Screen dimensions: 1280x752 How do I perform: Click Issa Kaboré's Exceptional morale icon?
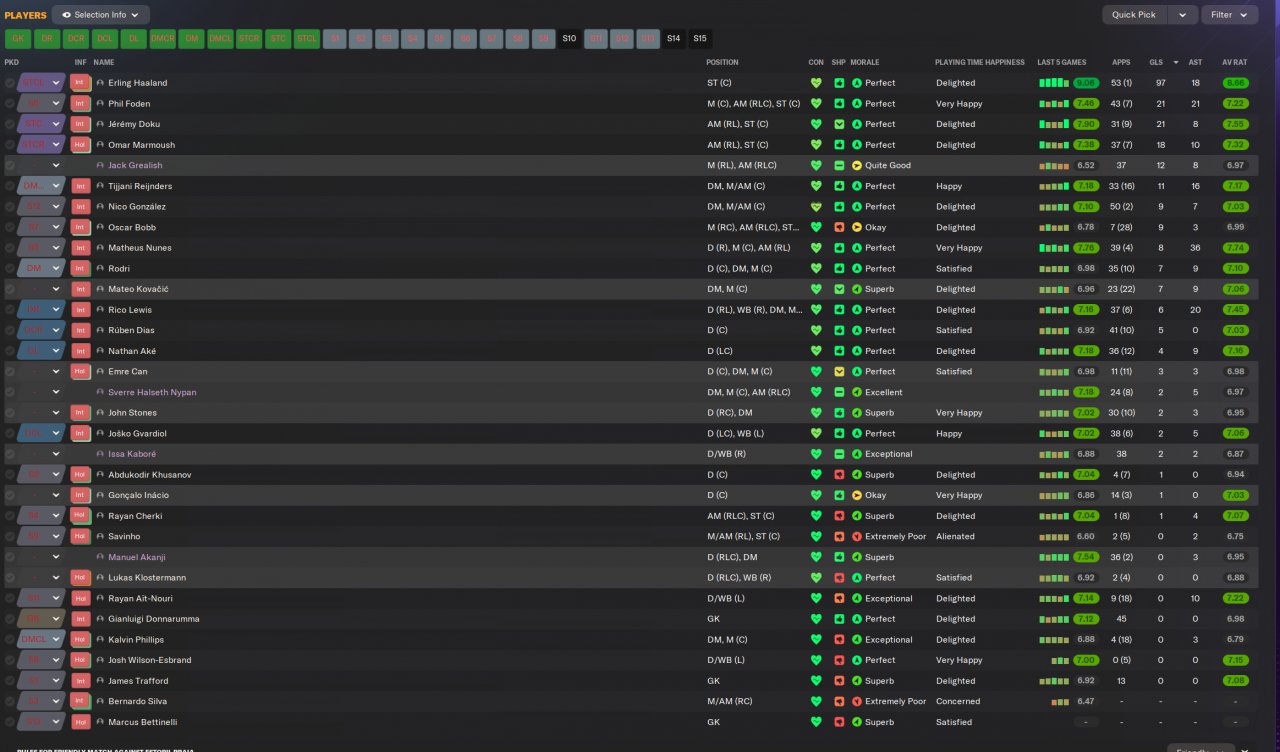857,454
